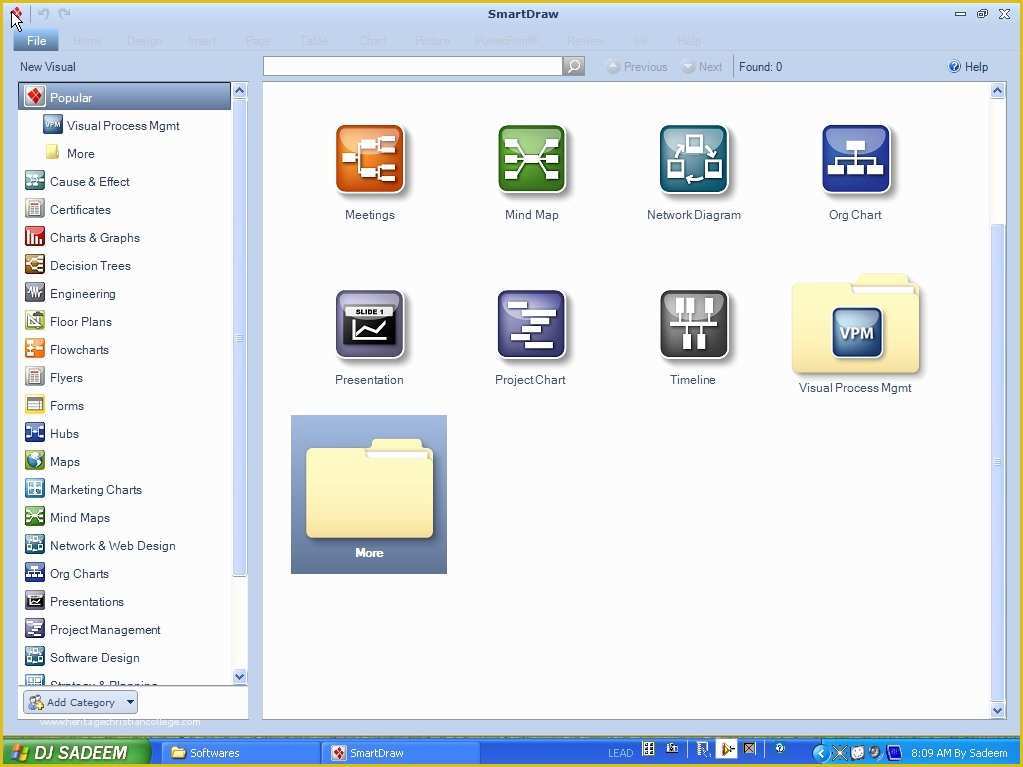Image resolution: width=1023 pixels, height=767 pixels.
Task: Expand the Add Category dropdown arrow
Action: tap(130, 702)
